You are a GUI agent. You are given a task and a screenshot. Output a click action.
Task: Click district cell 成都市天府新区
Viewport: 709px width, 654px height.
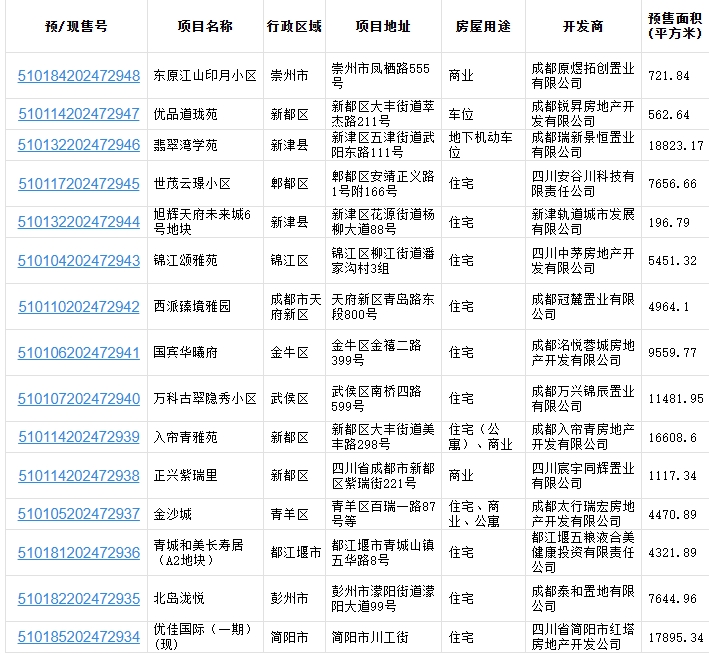(x=296, y=307)
